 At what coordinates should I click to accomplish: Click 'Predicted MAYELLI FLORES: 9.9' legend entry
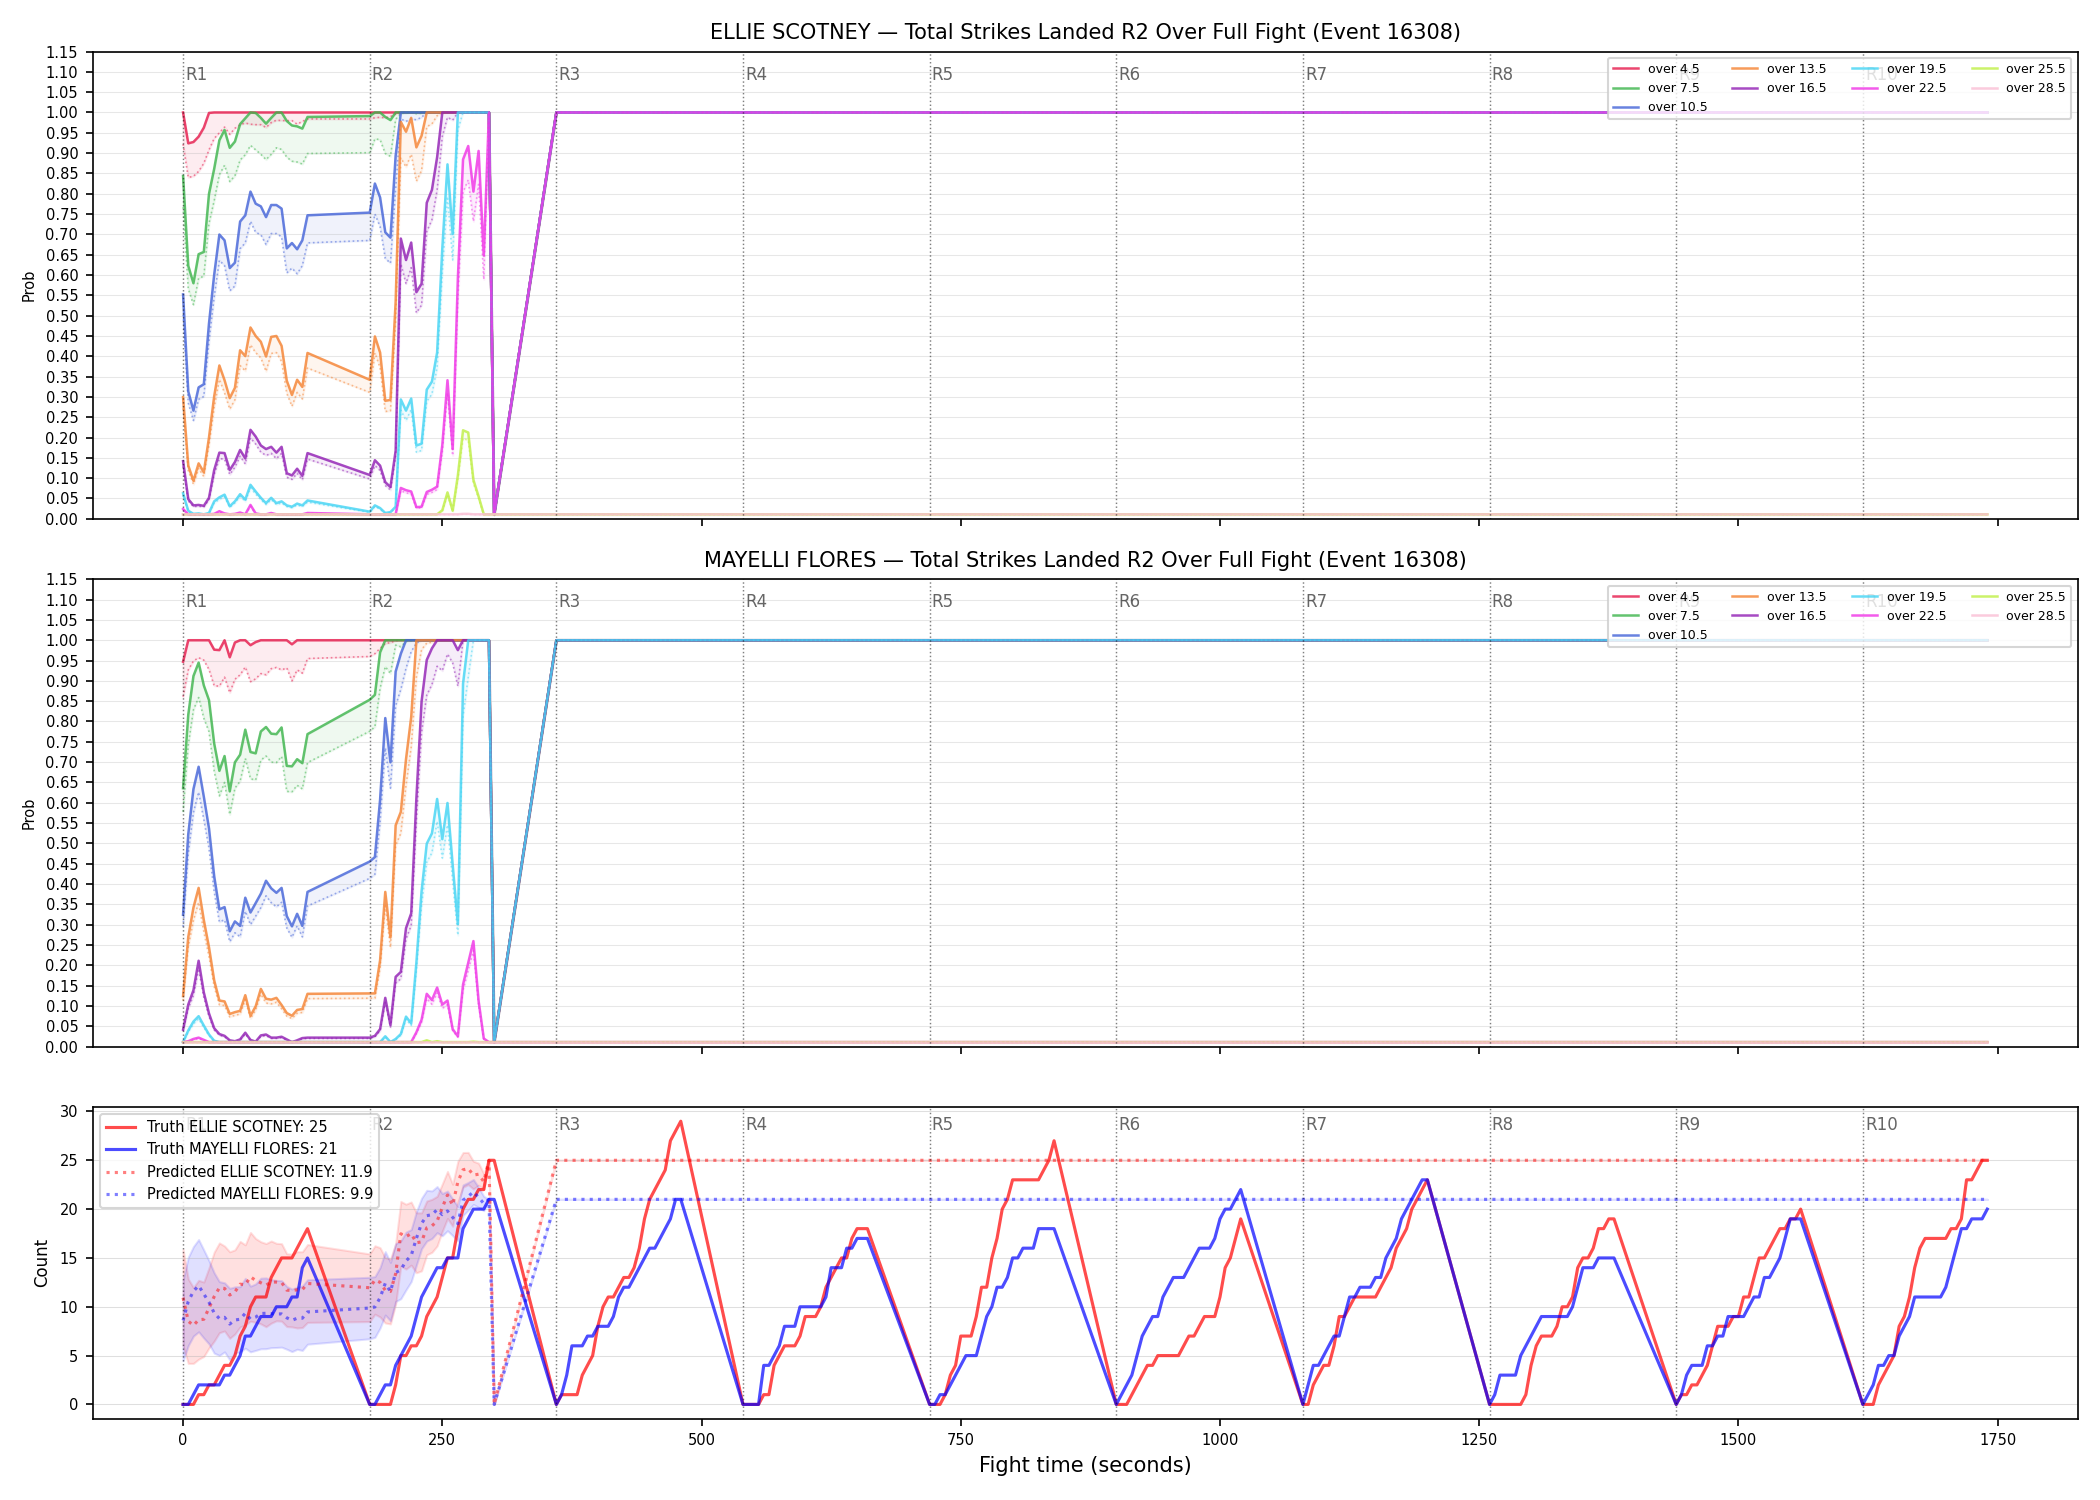tap(239, 1194)
